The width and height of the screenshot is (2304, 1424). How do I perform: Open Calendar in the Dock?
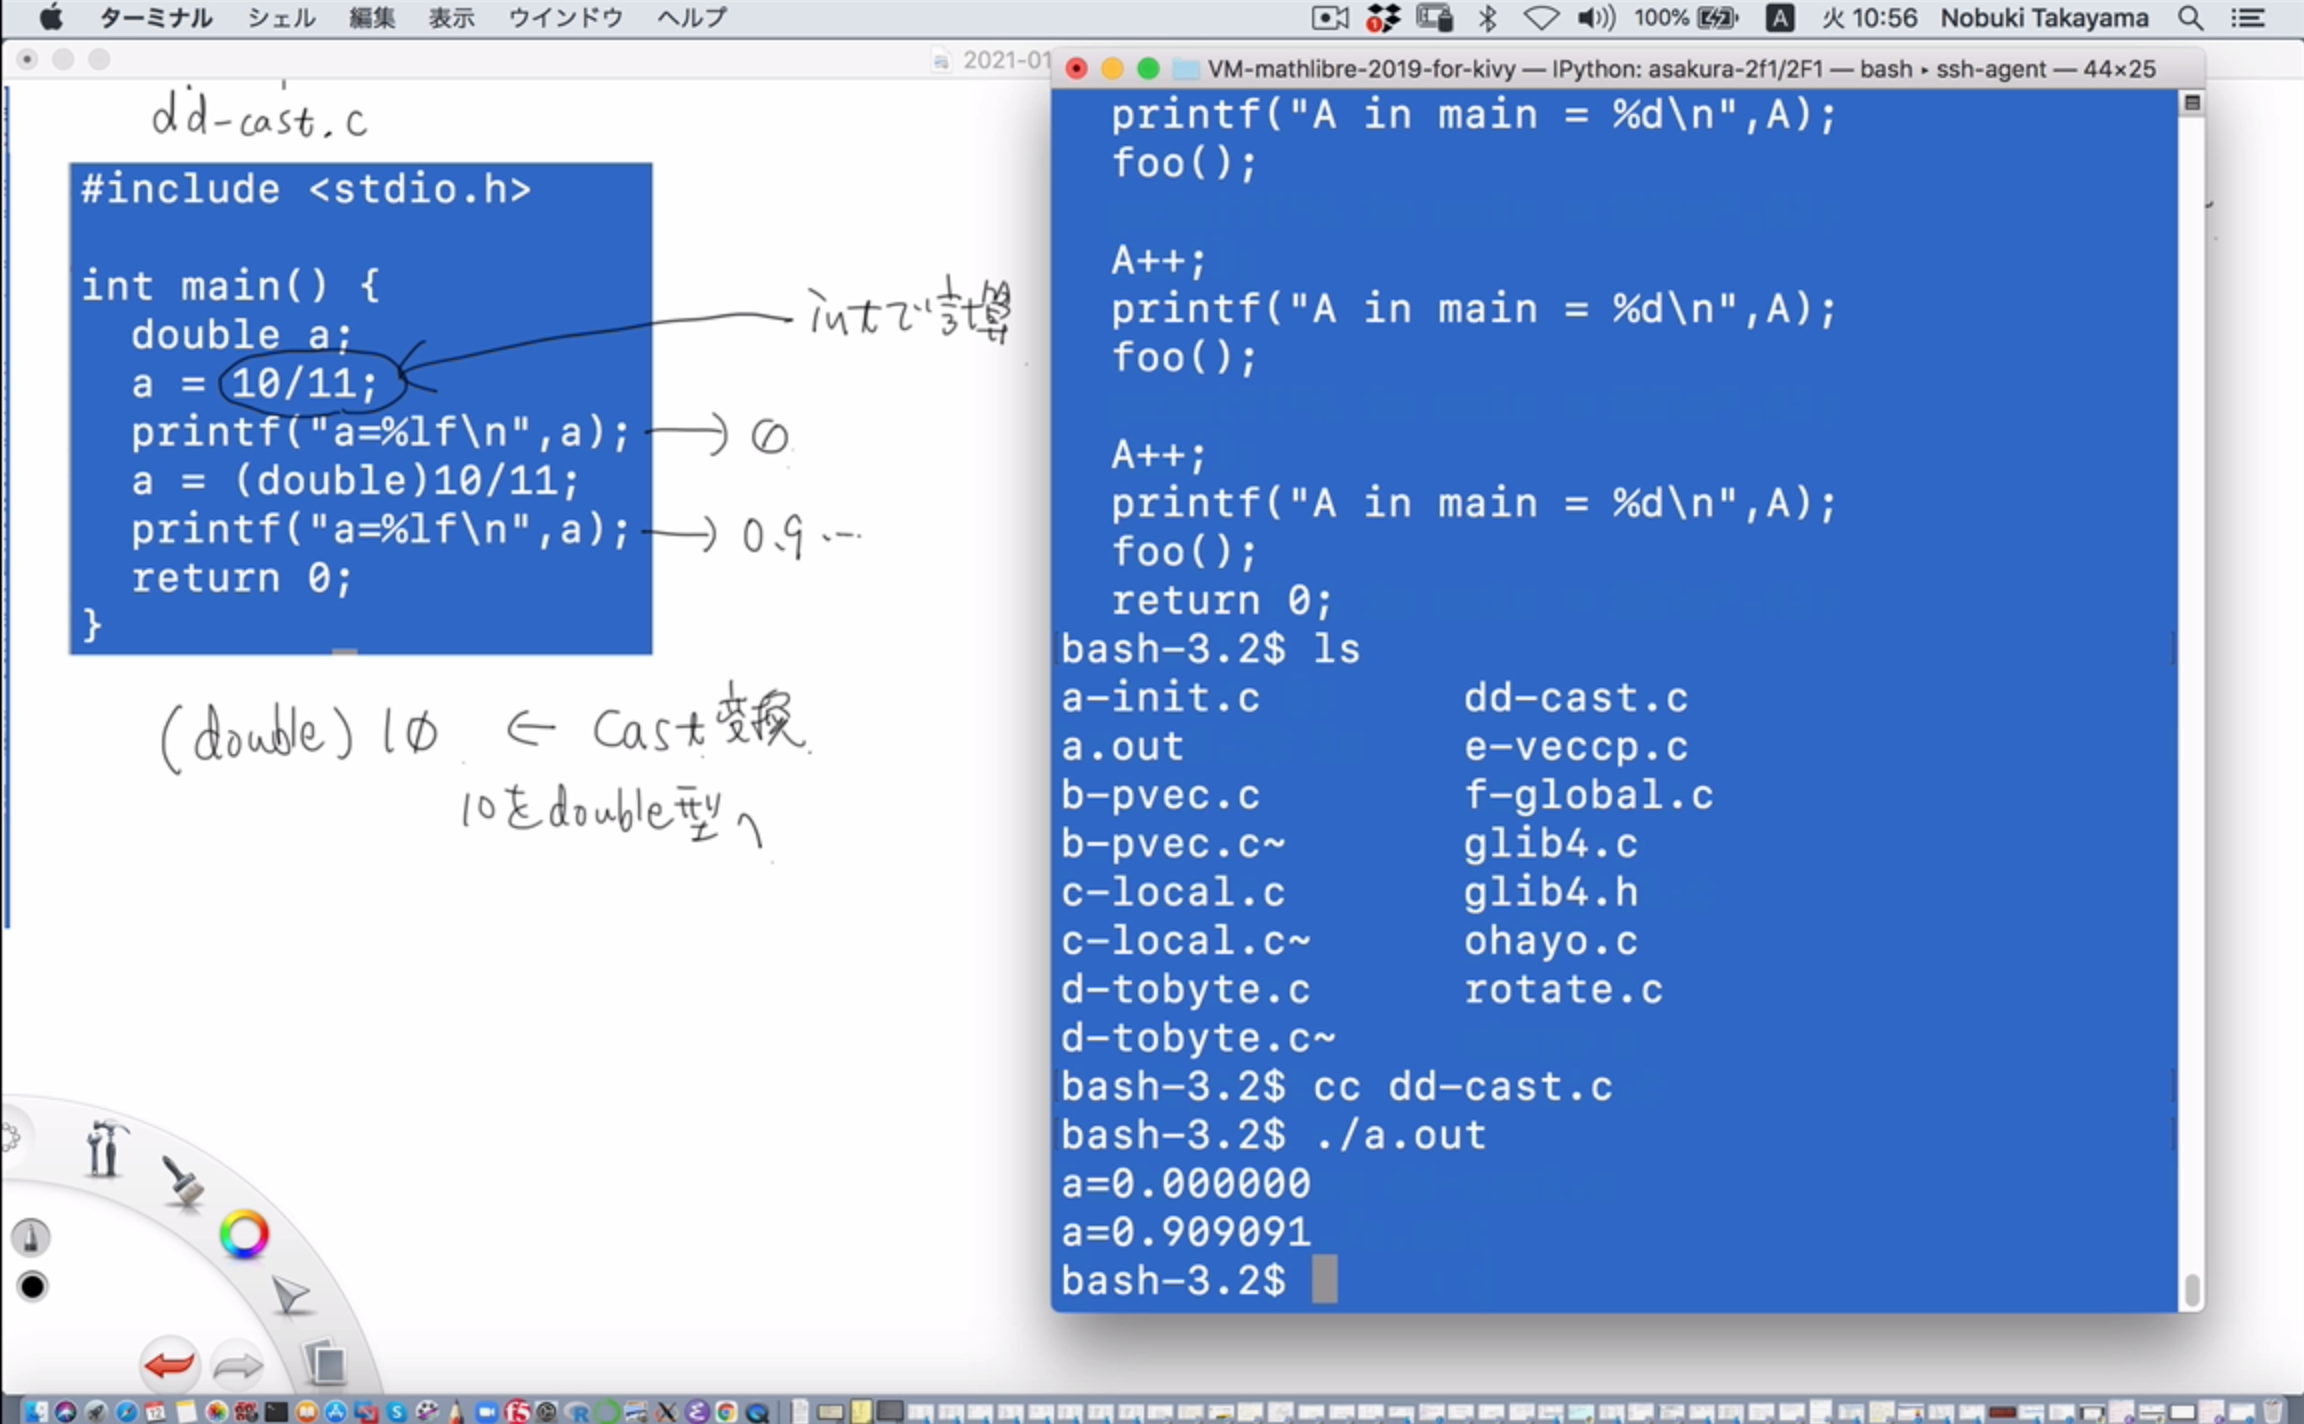pyautogui.click(x=155, y=1411)
